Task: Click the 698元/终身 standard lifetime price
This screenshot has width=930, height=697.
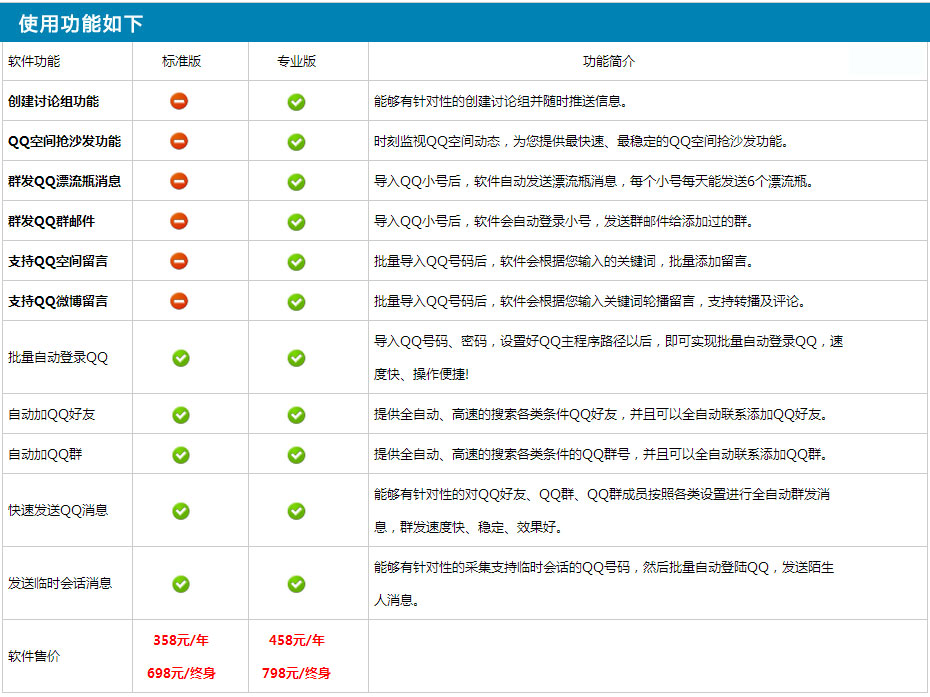Action: click(181, 673)
